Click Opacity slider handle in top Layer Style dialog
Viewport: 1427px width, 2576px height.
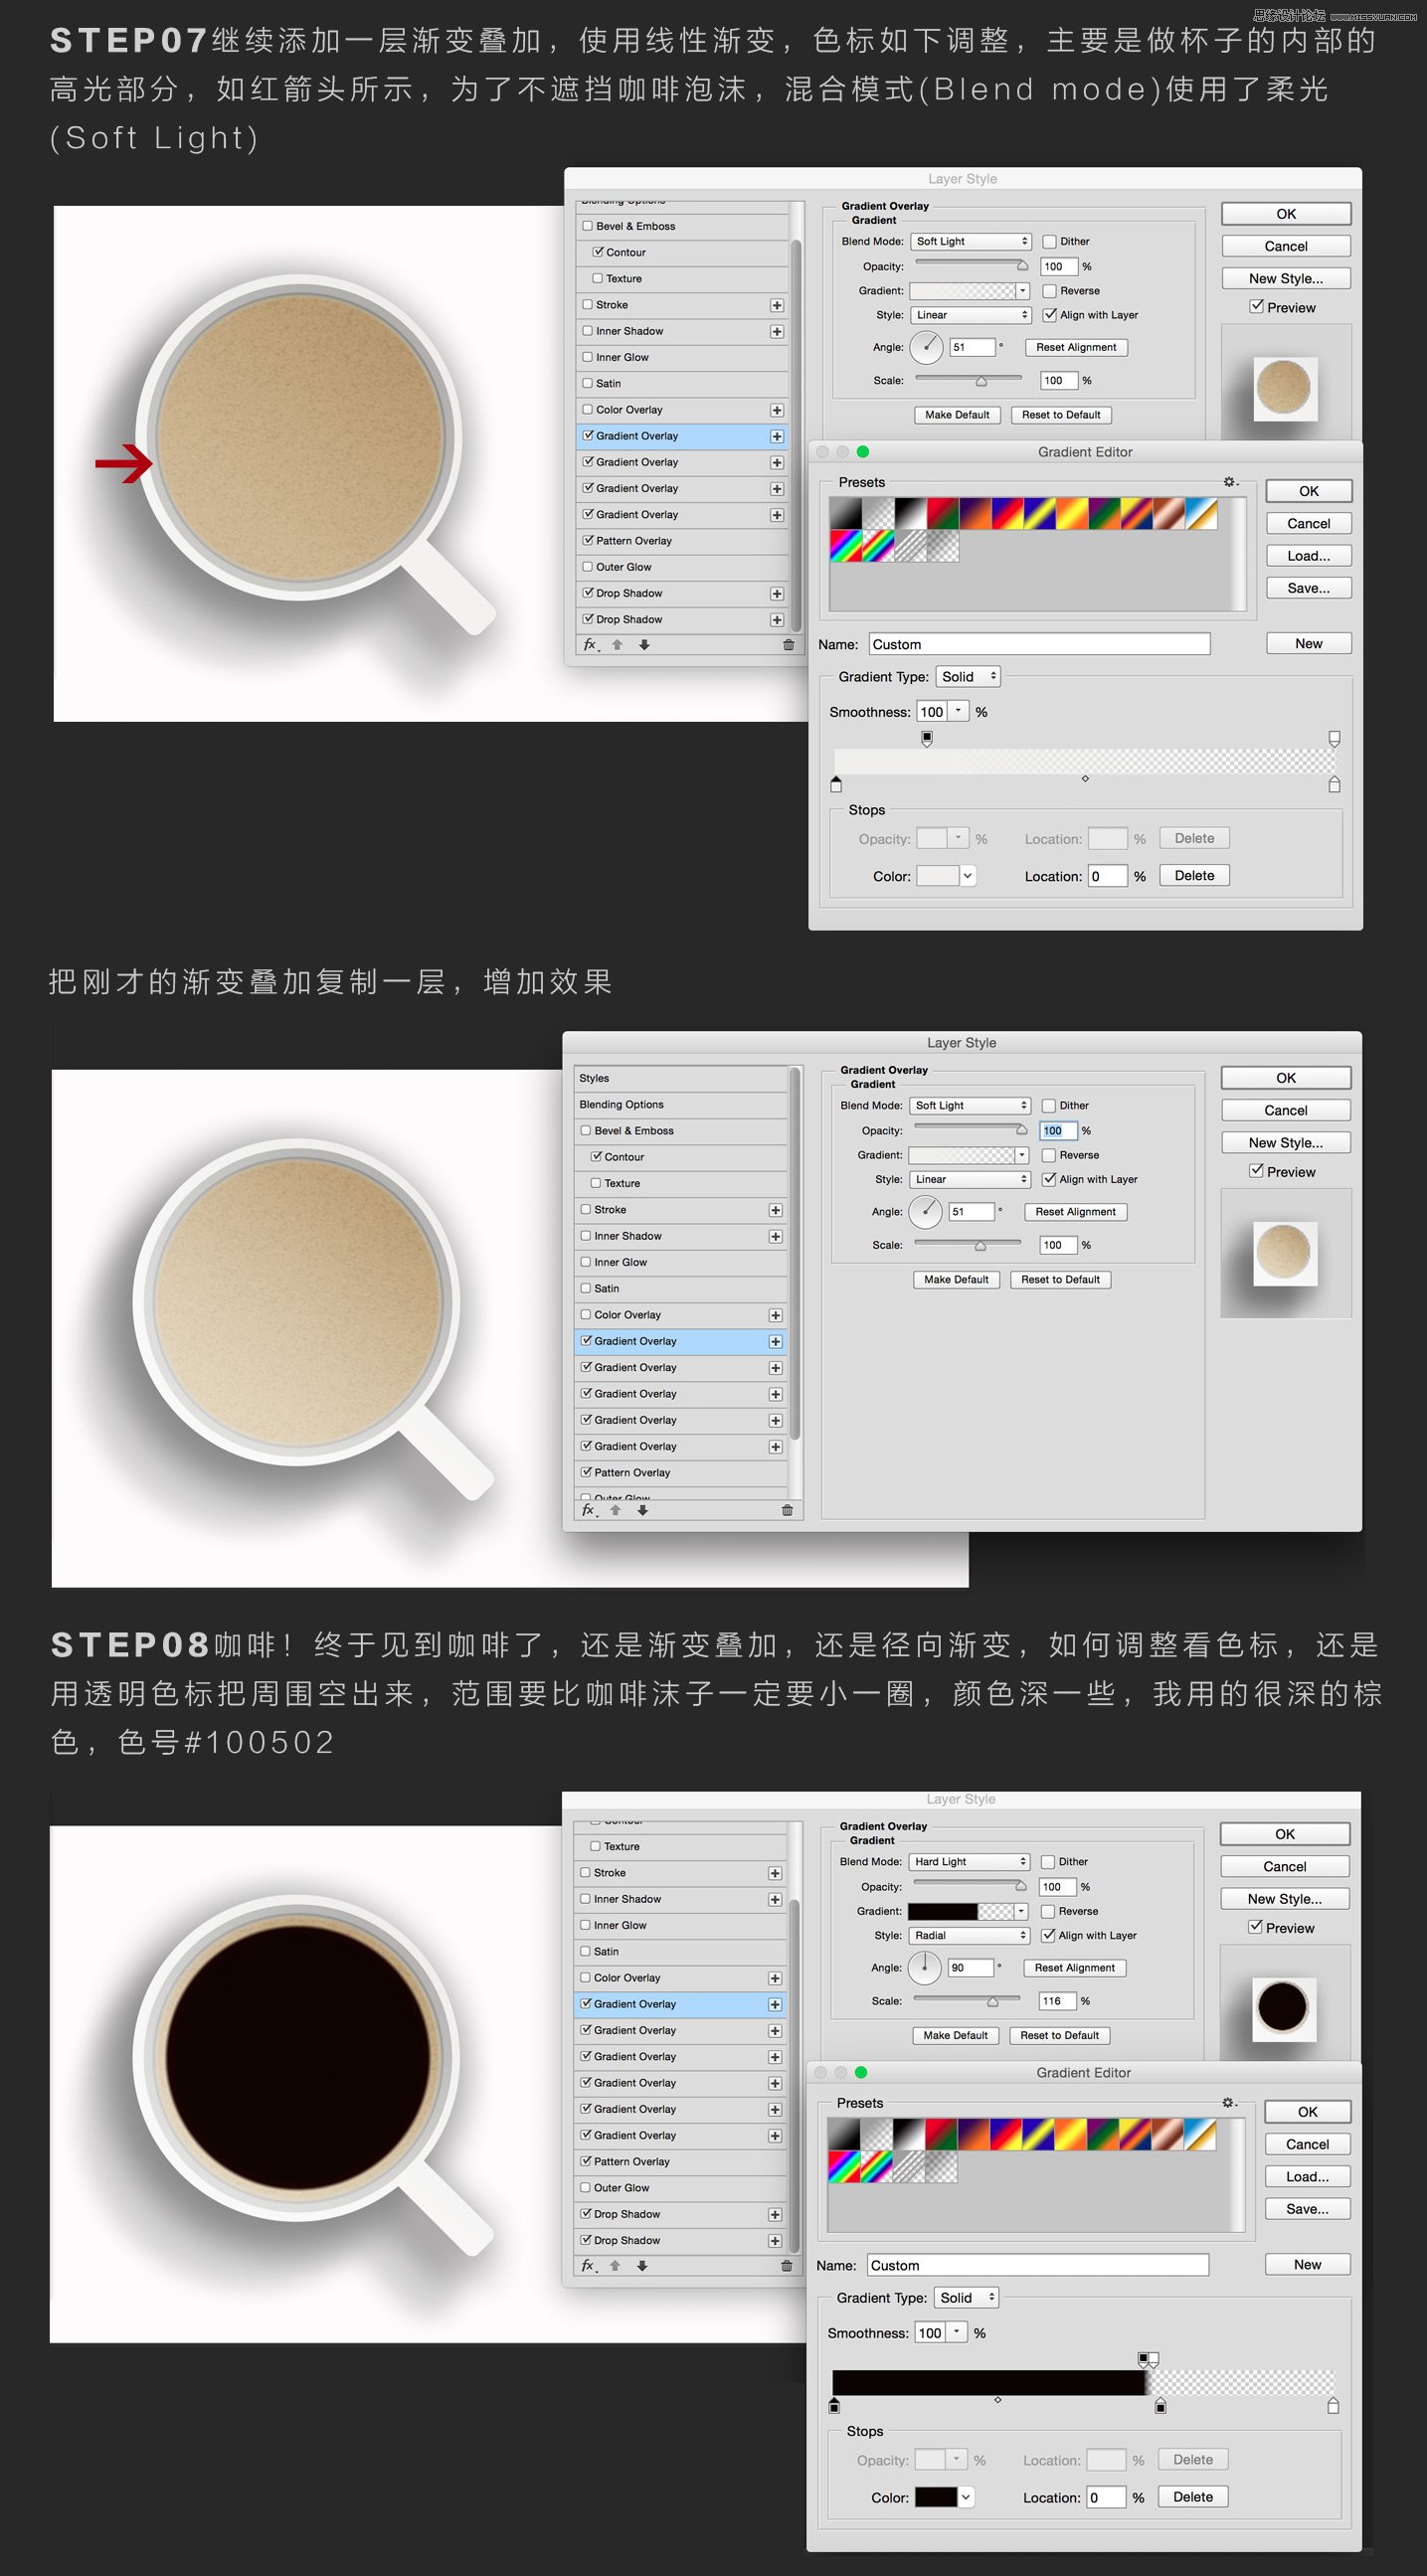1022,266
